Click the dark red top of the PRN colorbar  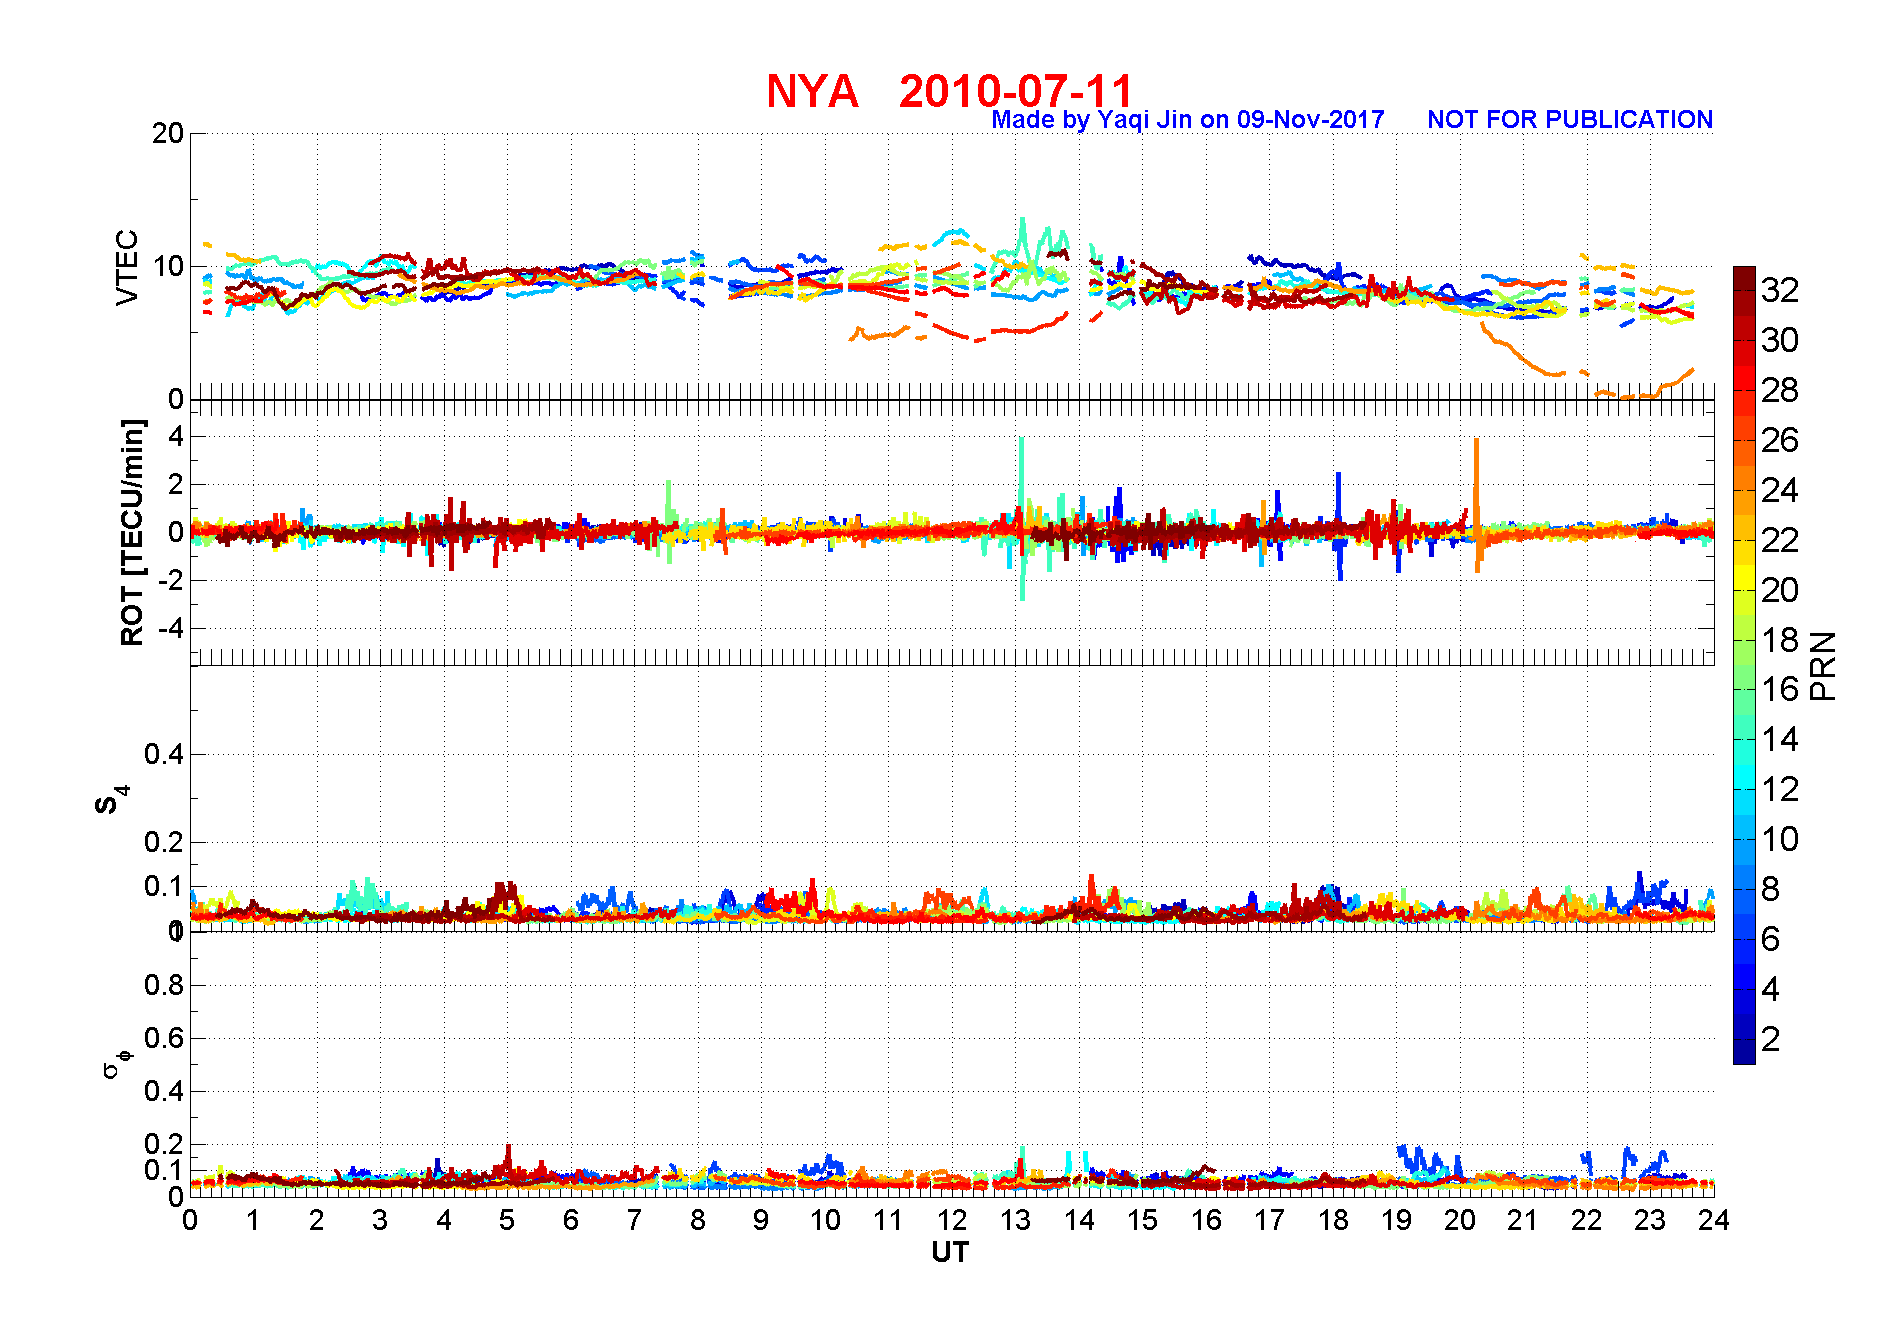click(x=1744, y=278)
